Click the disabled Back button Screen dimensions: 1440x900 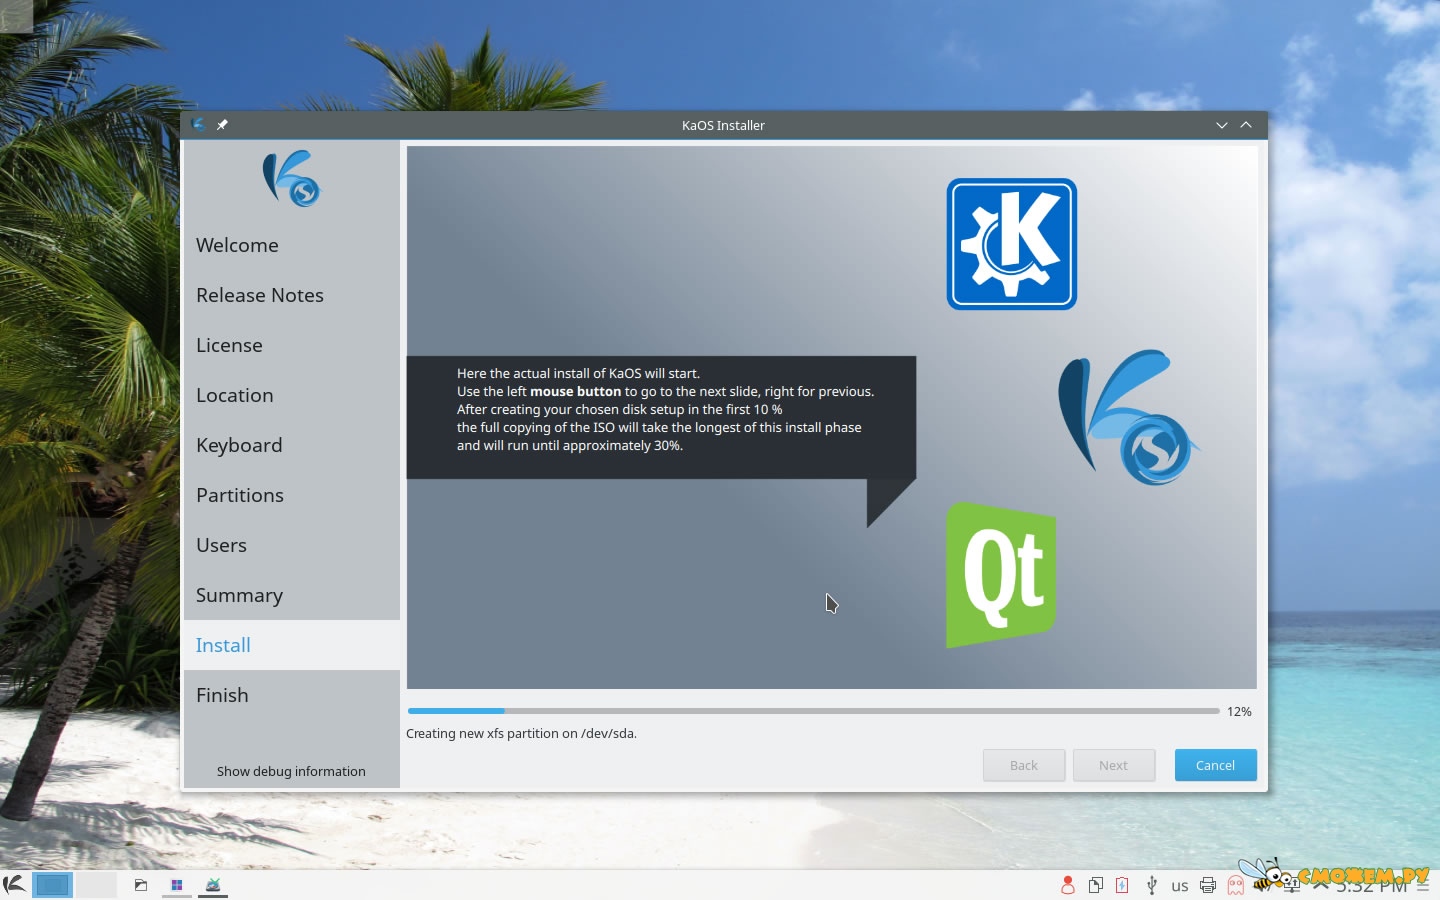(x=1024, y=765)
